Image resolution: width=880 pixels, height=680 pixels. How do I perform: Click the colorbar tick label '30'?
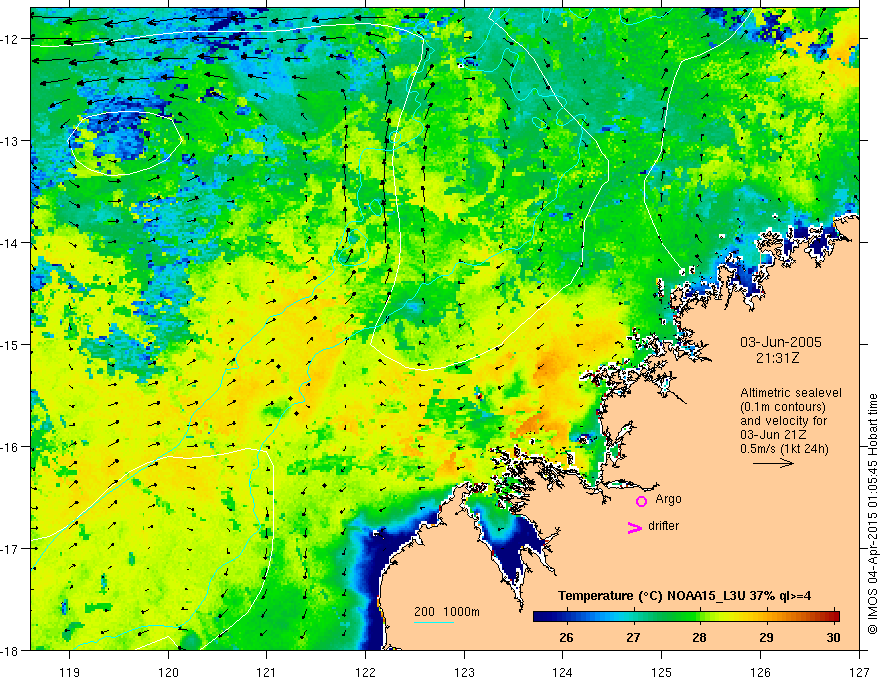click(x=833, y=637)
